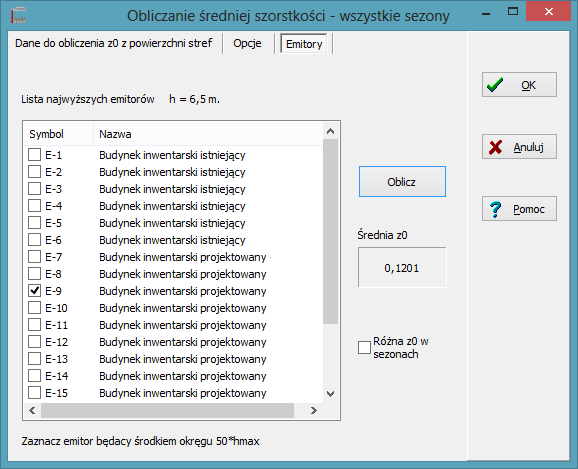Uncheck the E-9 emitter checkbox
This screenshot has height=469, width=578.
(x=35, y=291)
